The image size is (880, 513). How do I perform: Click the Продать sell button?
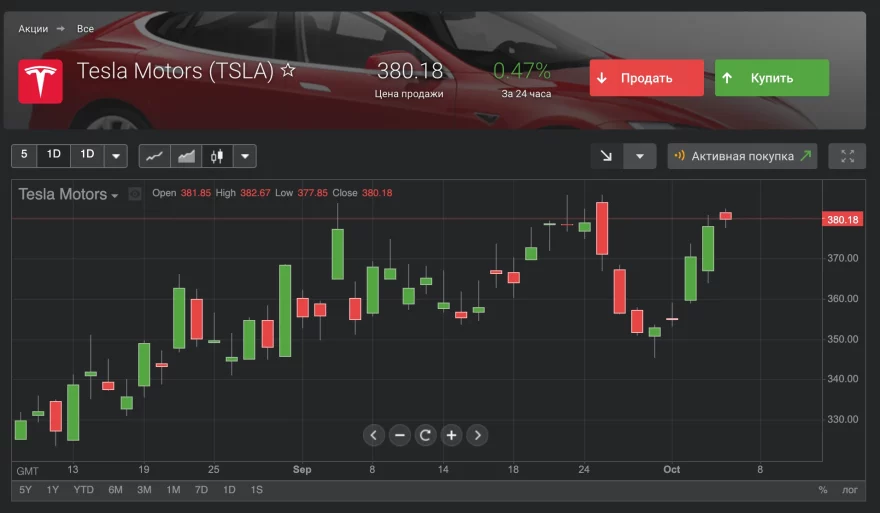point(647,78)
